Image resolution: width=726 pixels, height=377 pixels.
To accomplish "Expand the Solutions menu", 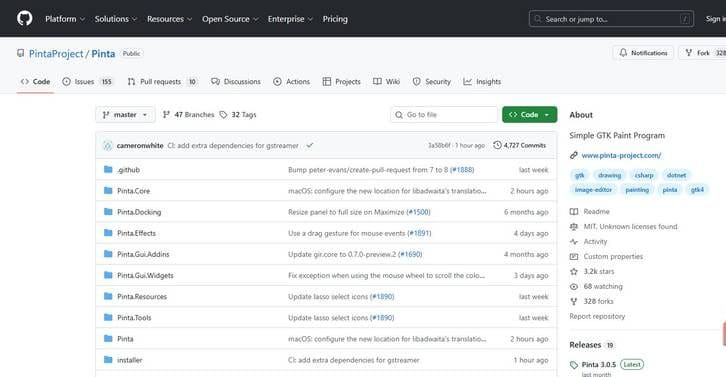I will [116, 19].
